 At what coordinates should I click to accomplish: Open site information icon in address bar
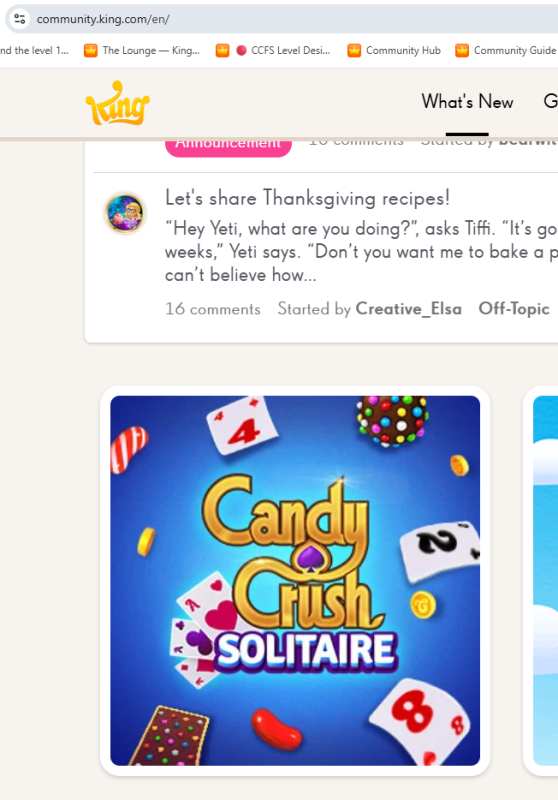point(20,19)
